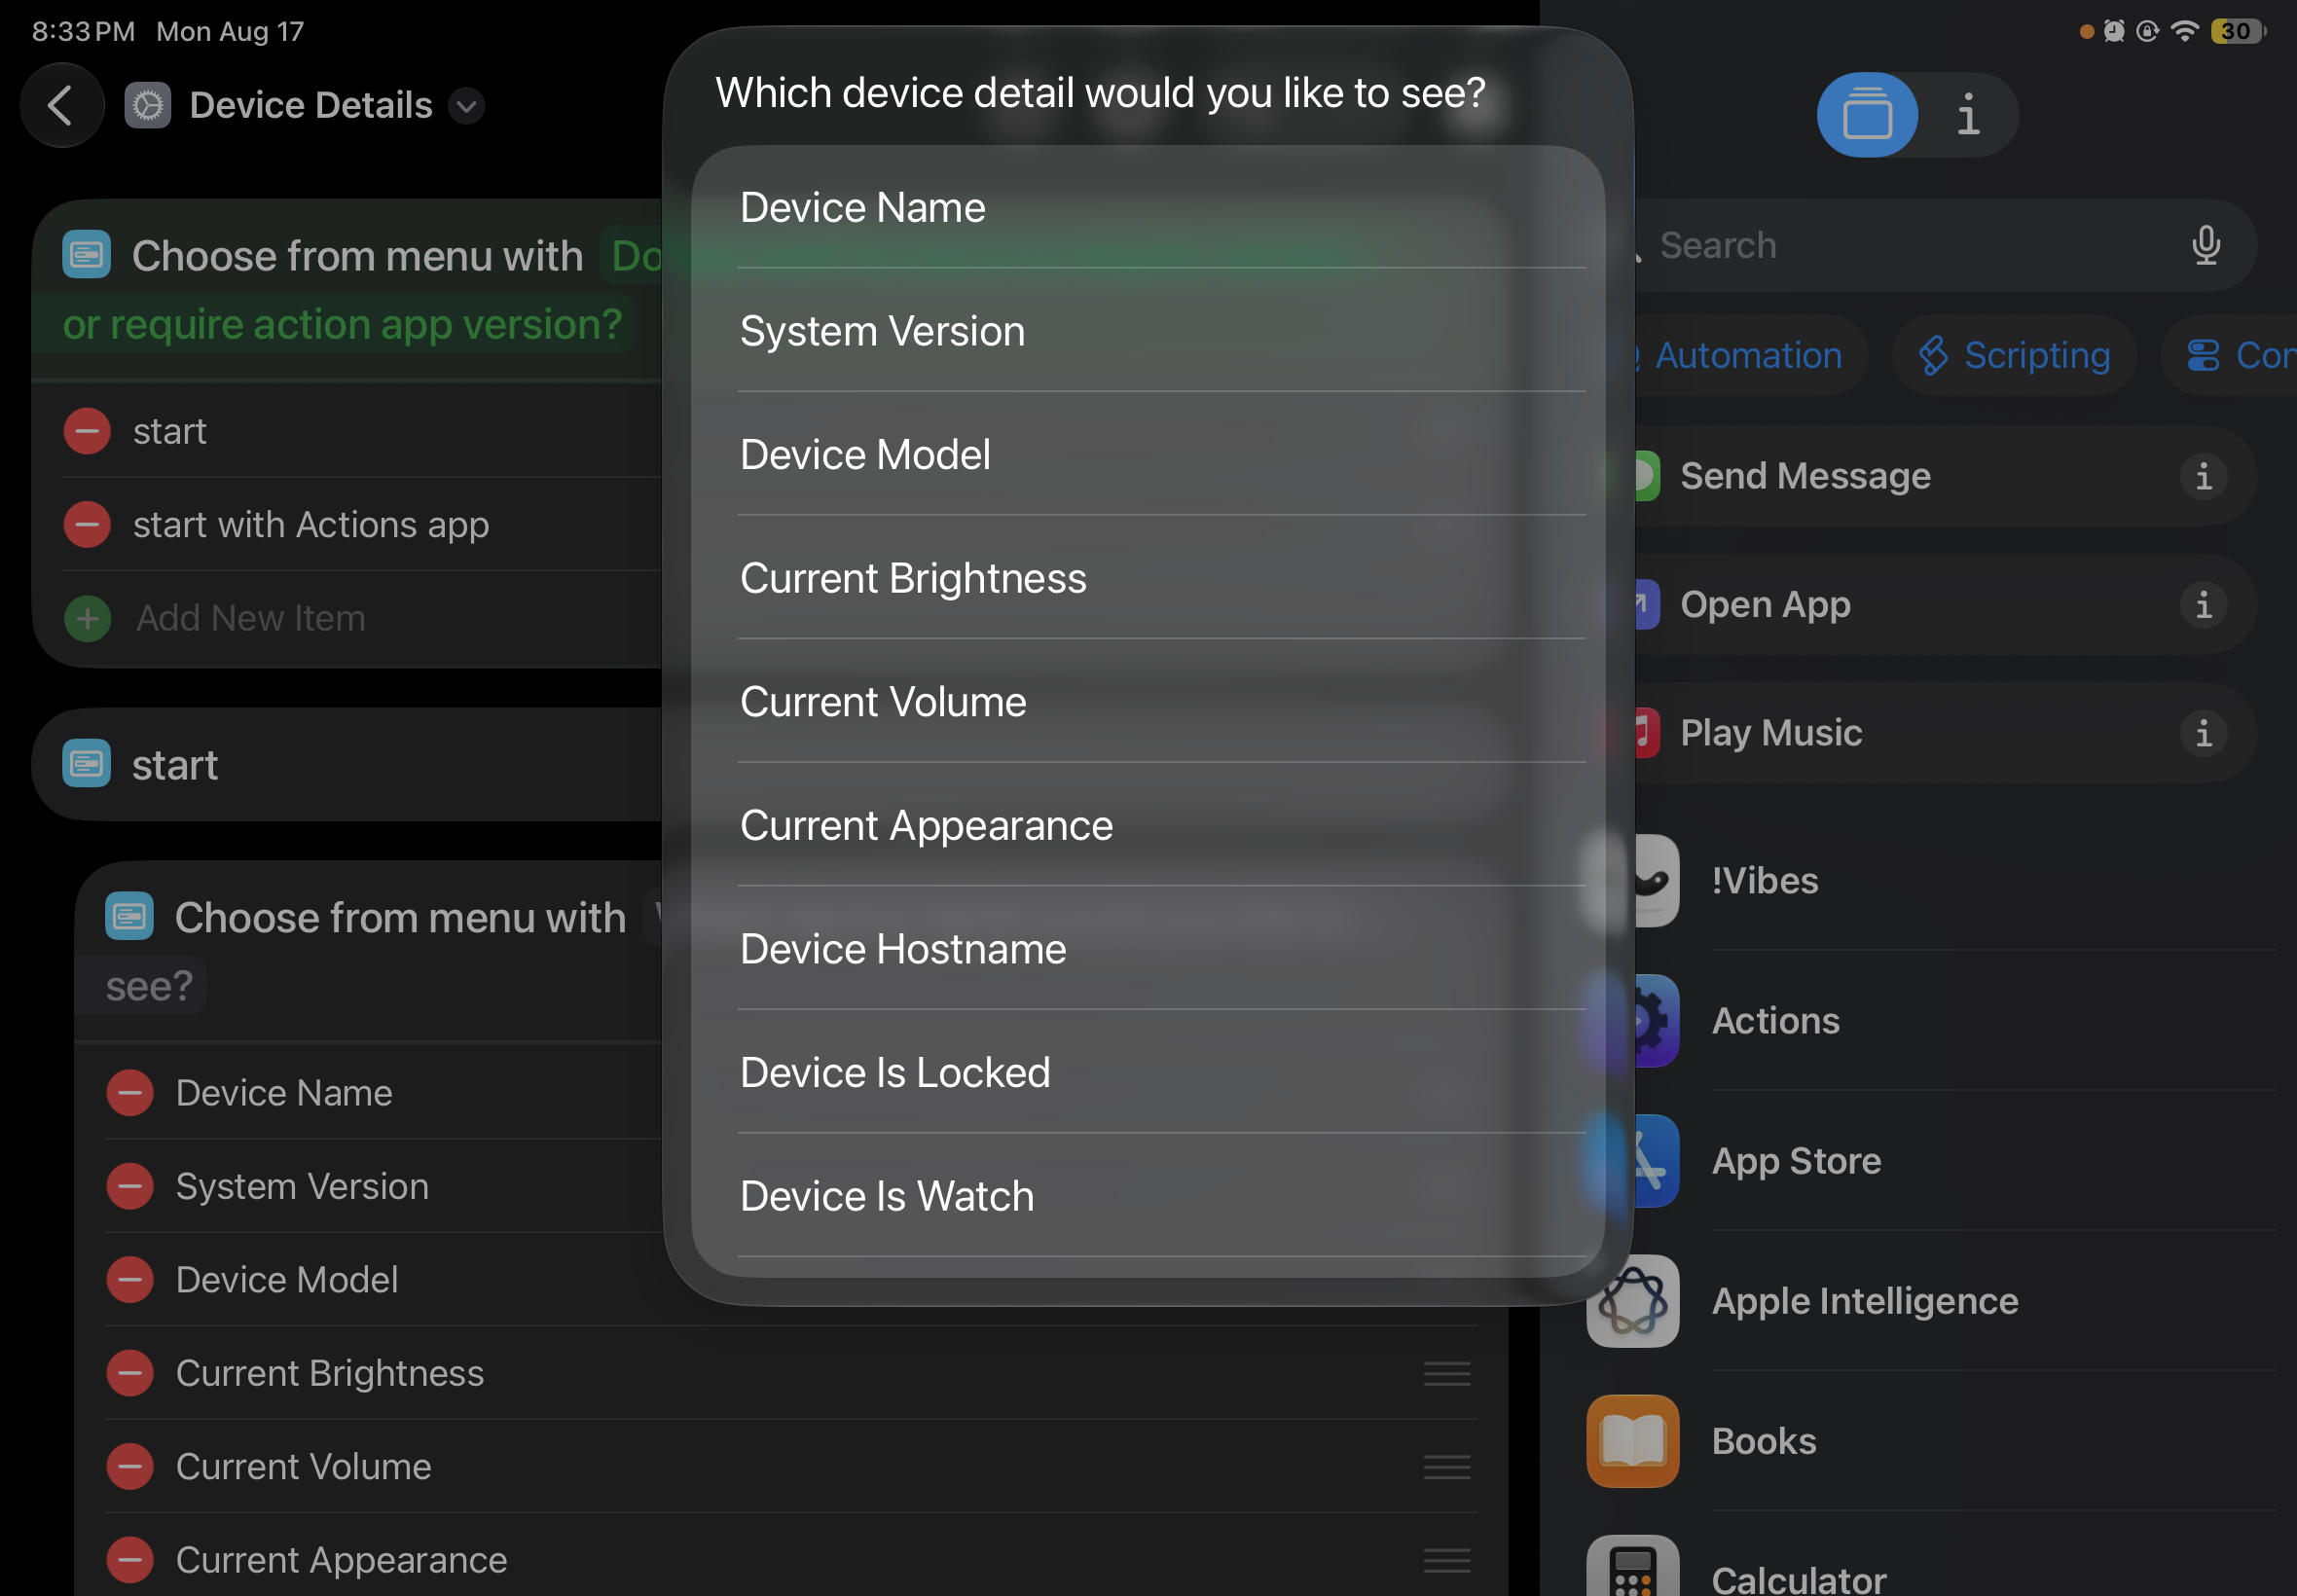
Task: Remove the 'start' menu item
Action: click(x=87, y=431)
